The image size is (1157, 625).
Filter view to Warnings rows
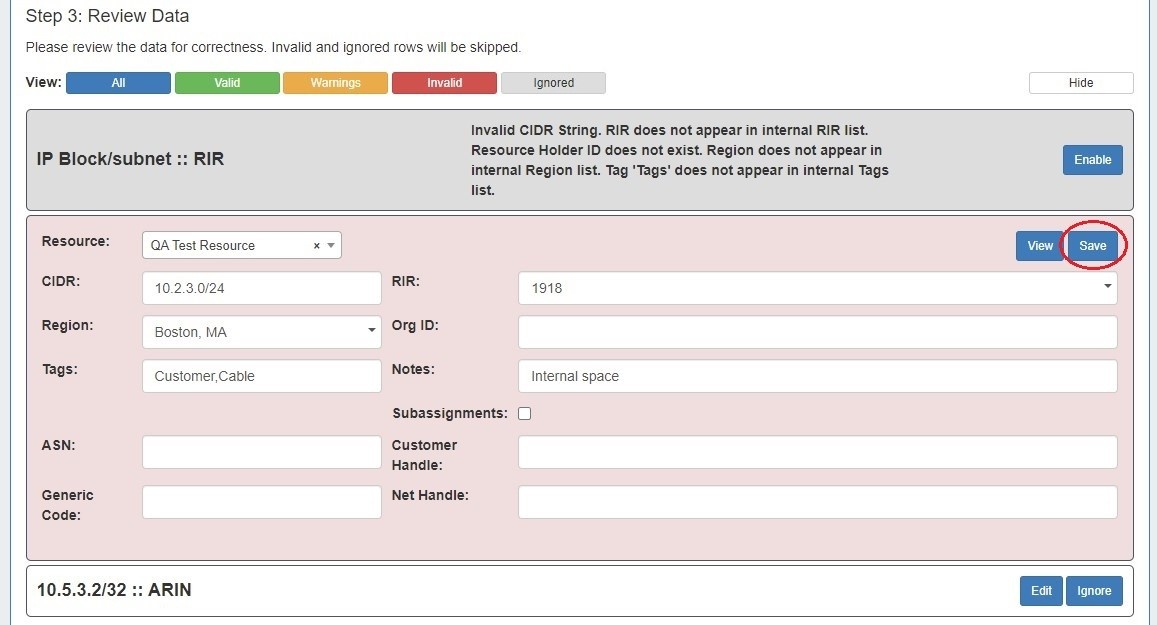click(335, 83)
